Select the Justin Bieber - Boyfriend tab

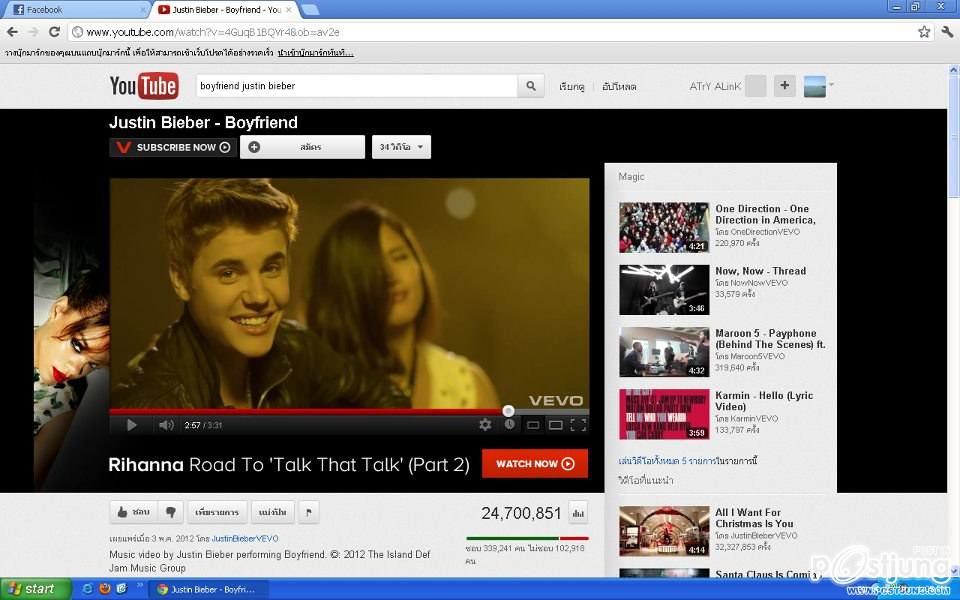[225, 10]
